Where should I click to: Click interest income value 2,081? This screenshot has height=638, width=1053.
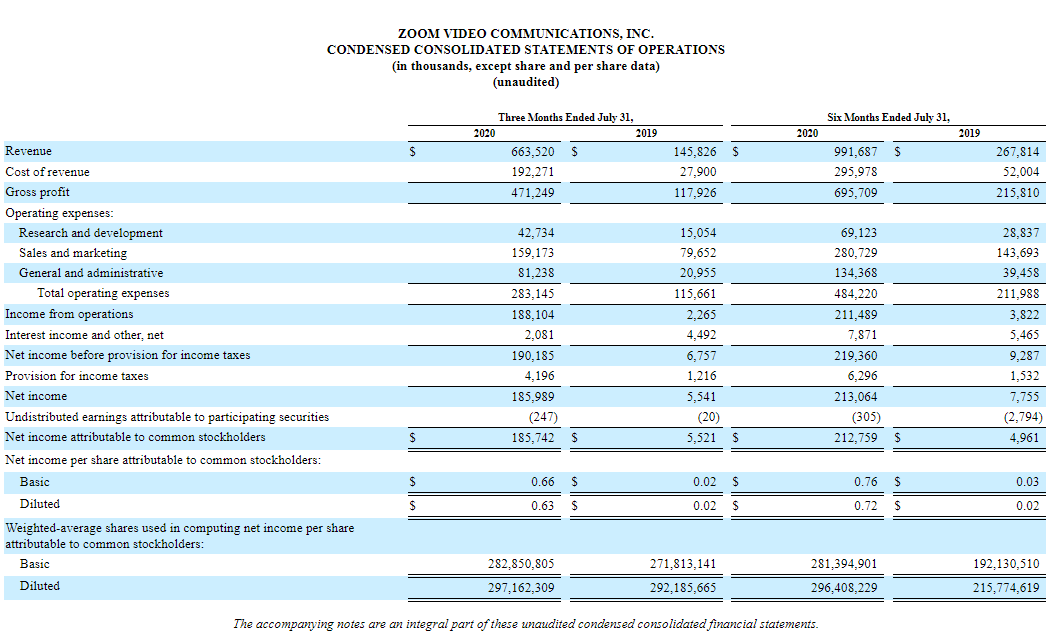539,335
